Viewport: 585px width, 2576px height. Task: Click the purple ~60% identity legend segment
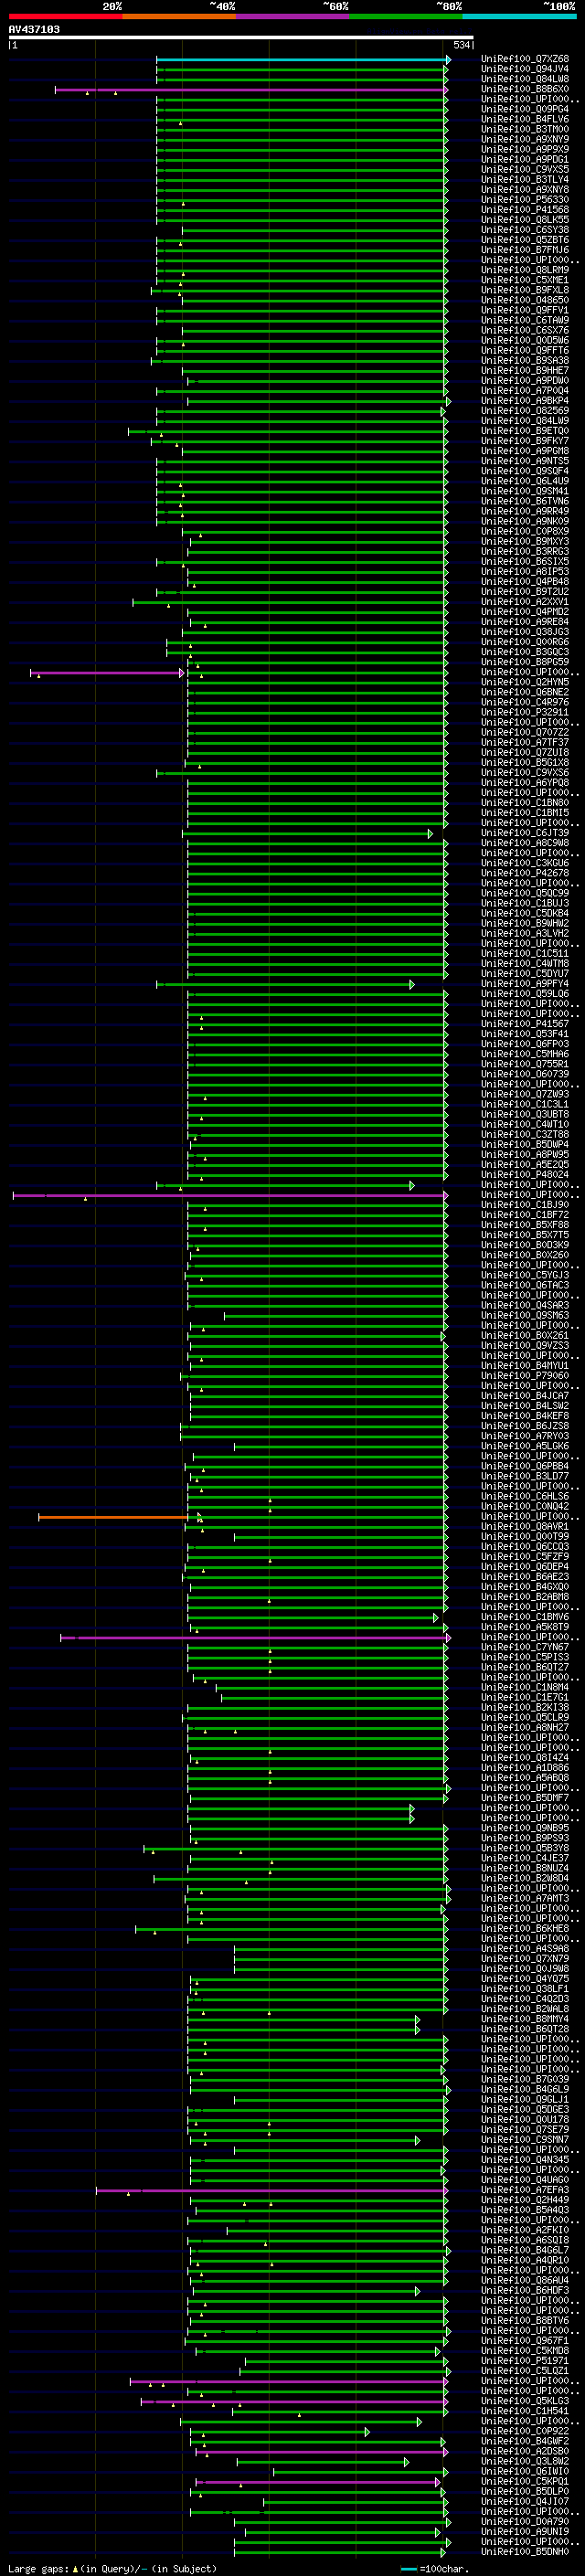[292, 17]
